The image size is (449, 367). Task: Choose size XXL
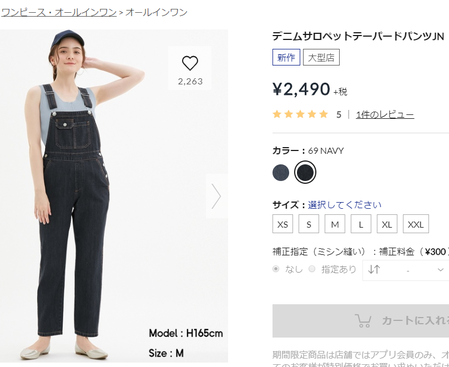416,224
